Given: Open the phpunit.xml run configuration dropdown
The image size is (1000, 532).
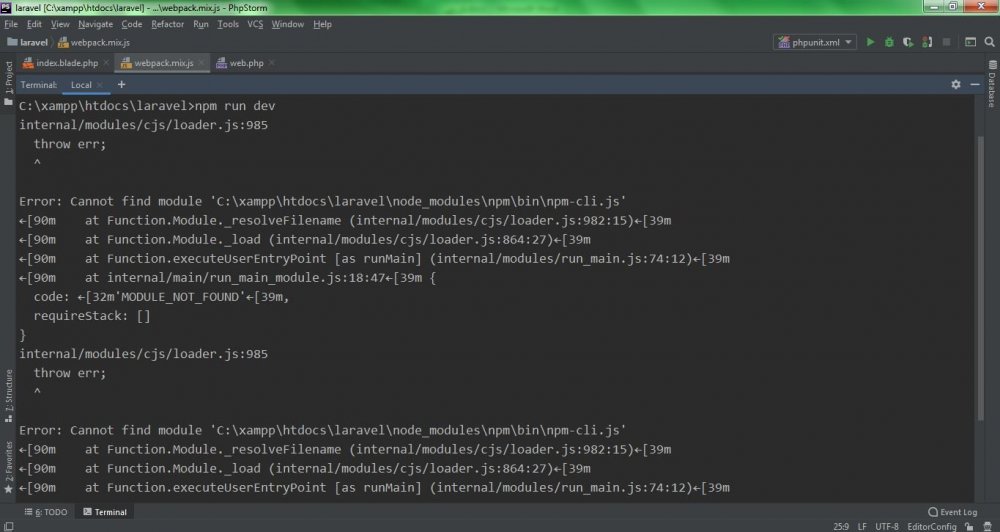Looking at the screenshot, I should pos(815,42).
